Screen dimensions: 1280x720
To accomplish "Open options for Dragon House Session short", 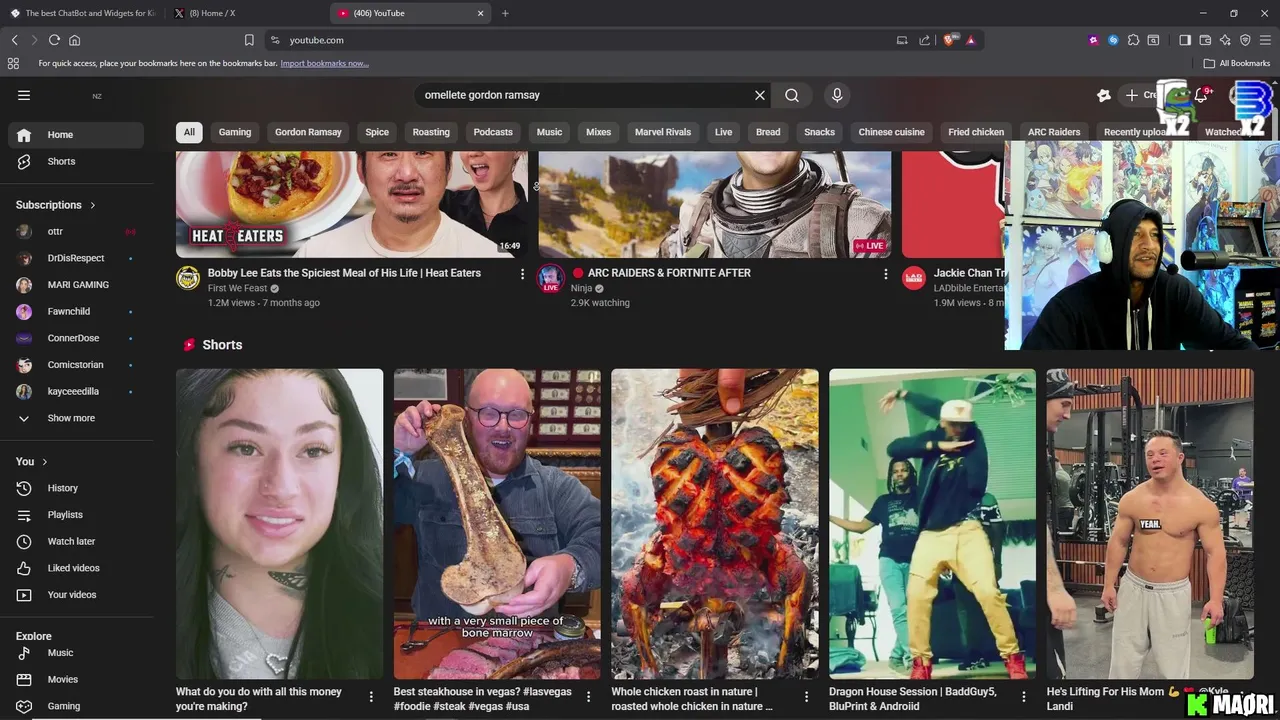I will pyautogui.click(x=1024, y=696).
